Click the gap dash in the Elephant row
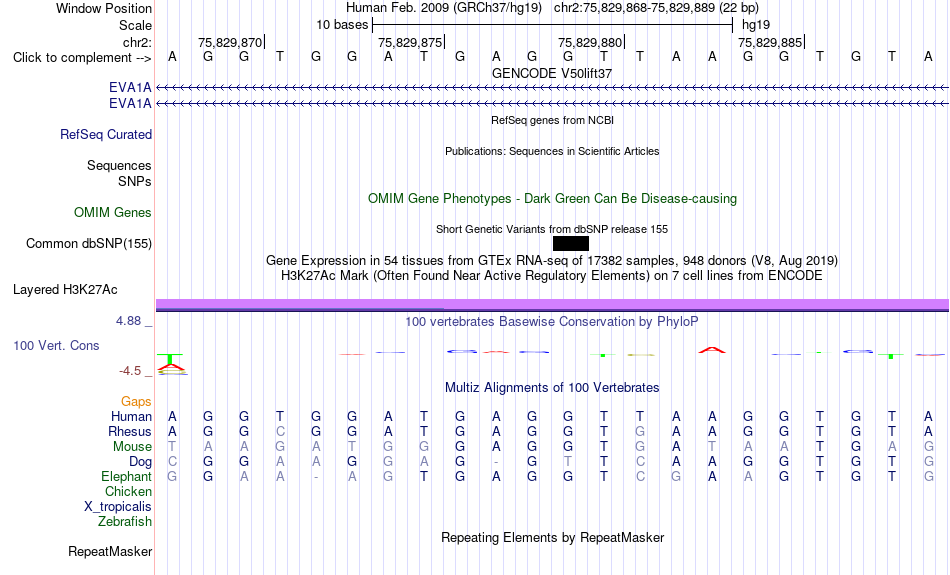The image size is (950, 575). point(316,477)
